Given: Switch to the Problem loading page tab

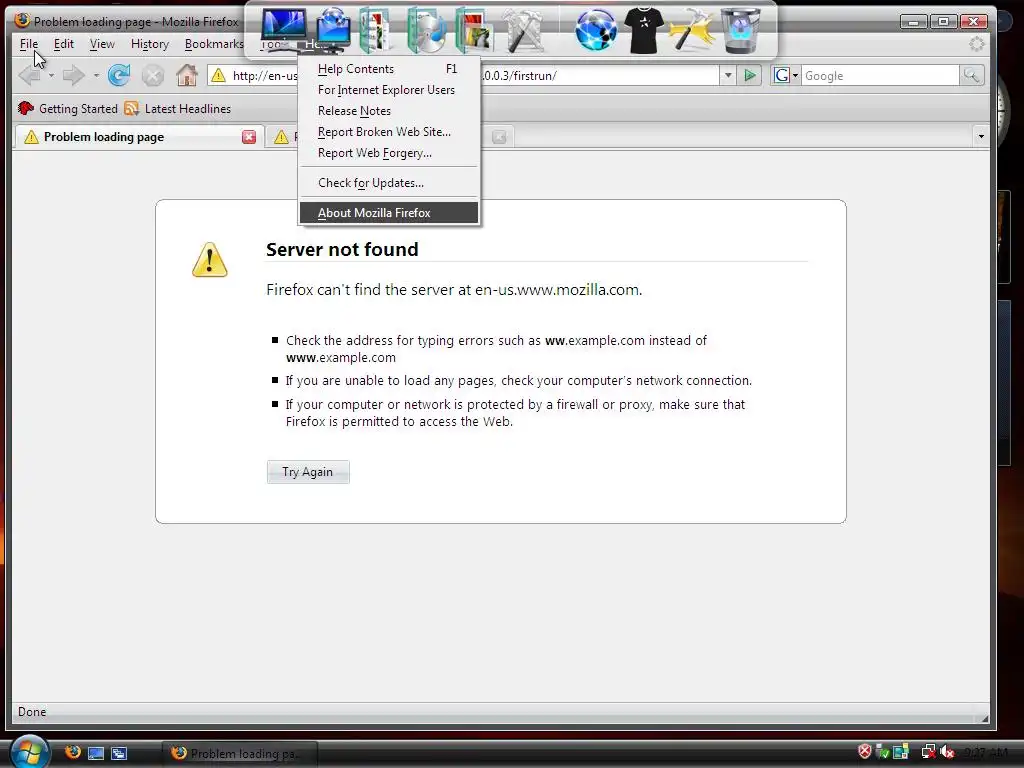Looking at the screenshot, I should pos(137,136).
